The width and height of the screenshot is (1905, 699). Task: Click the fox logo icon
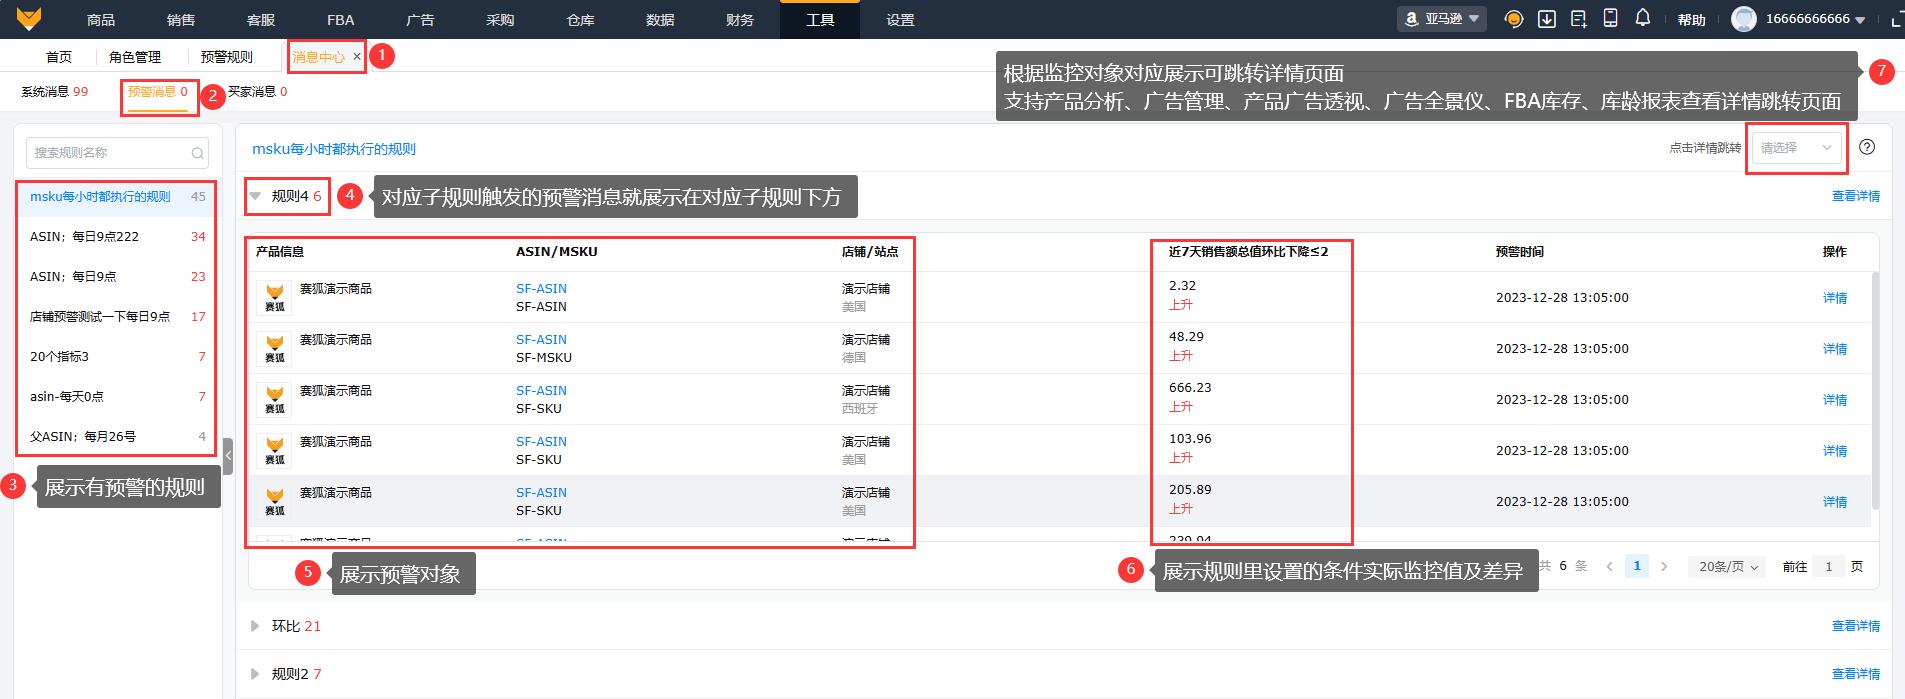tap(31, 19)
